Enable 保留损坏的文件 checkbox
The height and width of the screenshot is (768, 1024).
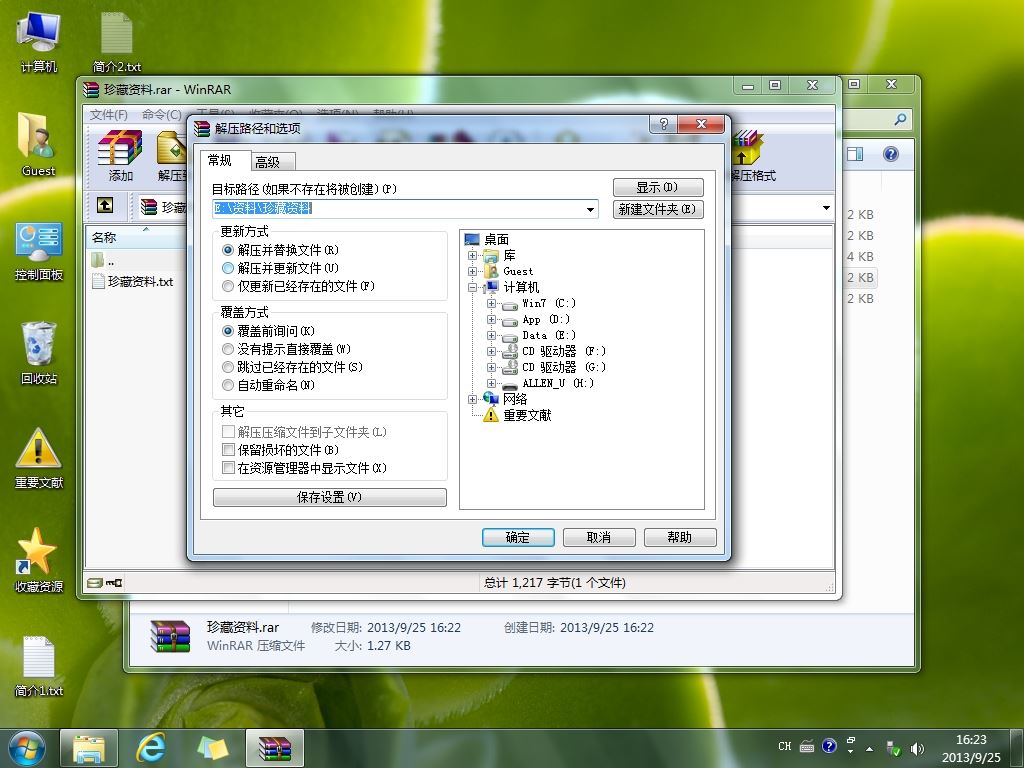click(x=228, y=450)
